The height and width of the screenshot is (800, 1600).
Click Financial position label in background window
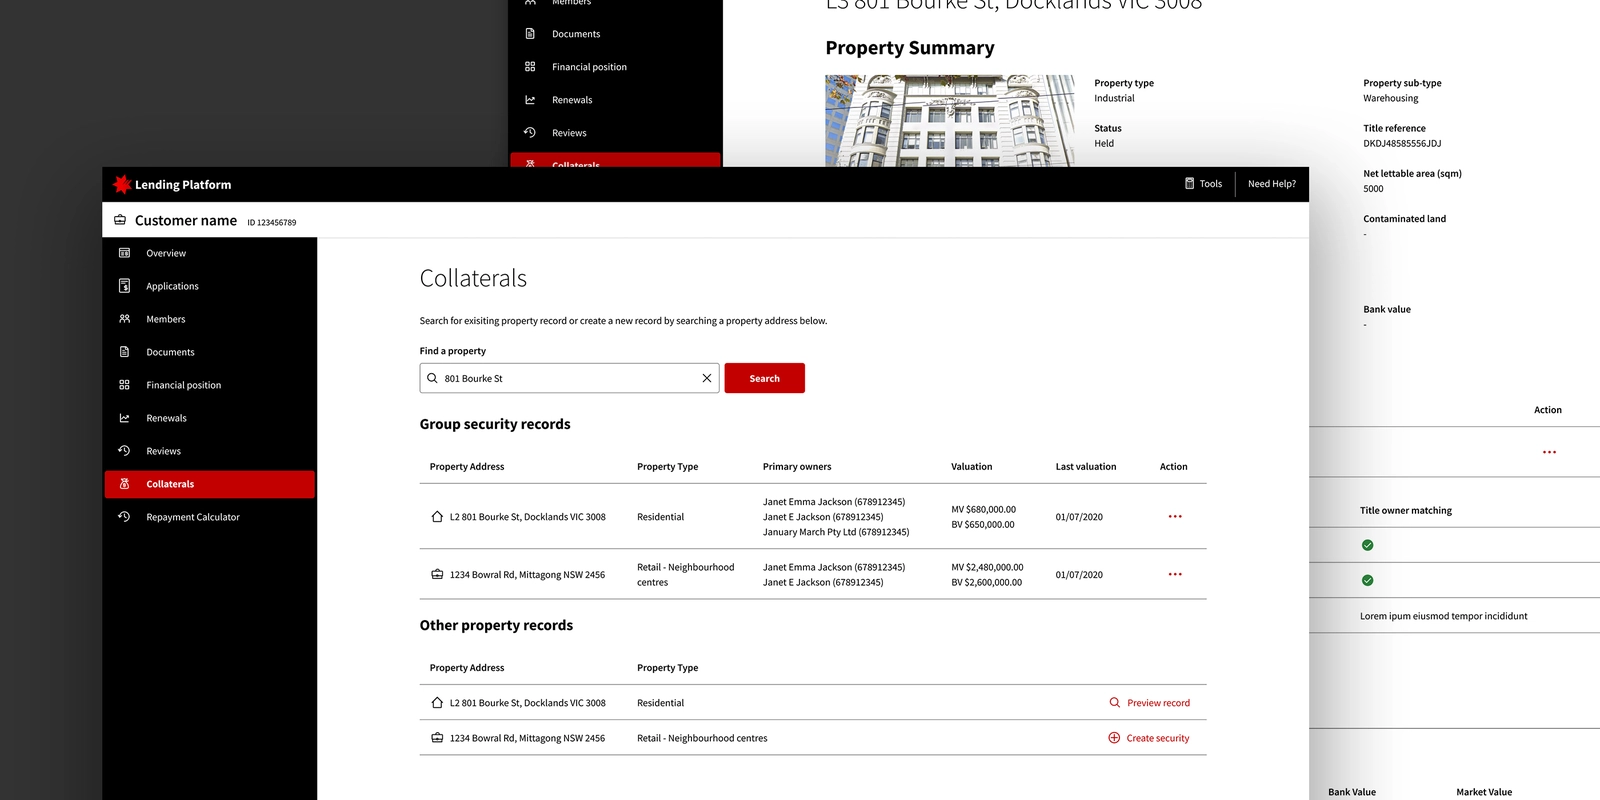589,67
